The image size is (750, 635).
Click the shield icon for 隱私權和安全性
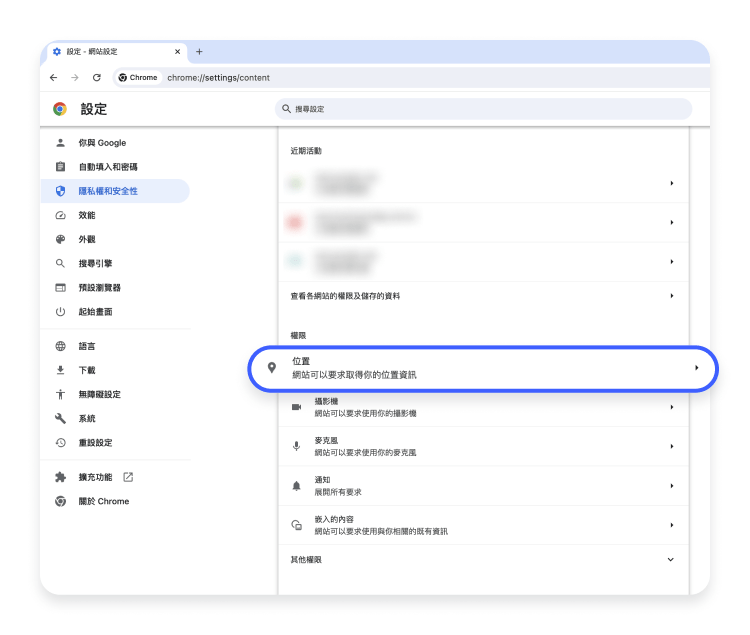pyautogui.click(x=60, y=191)
